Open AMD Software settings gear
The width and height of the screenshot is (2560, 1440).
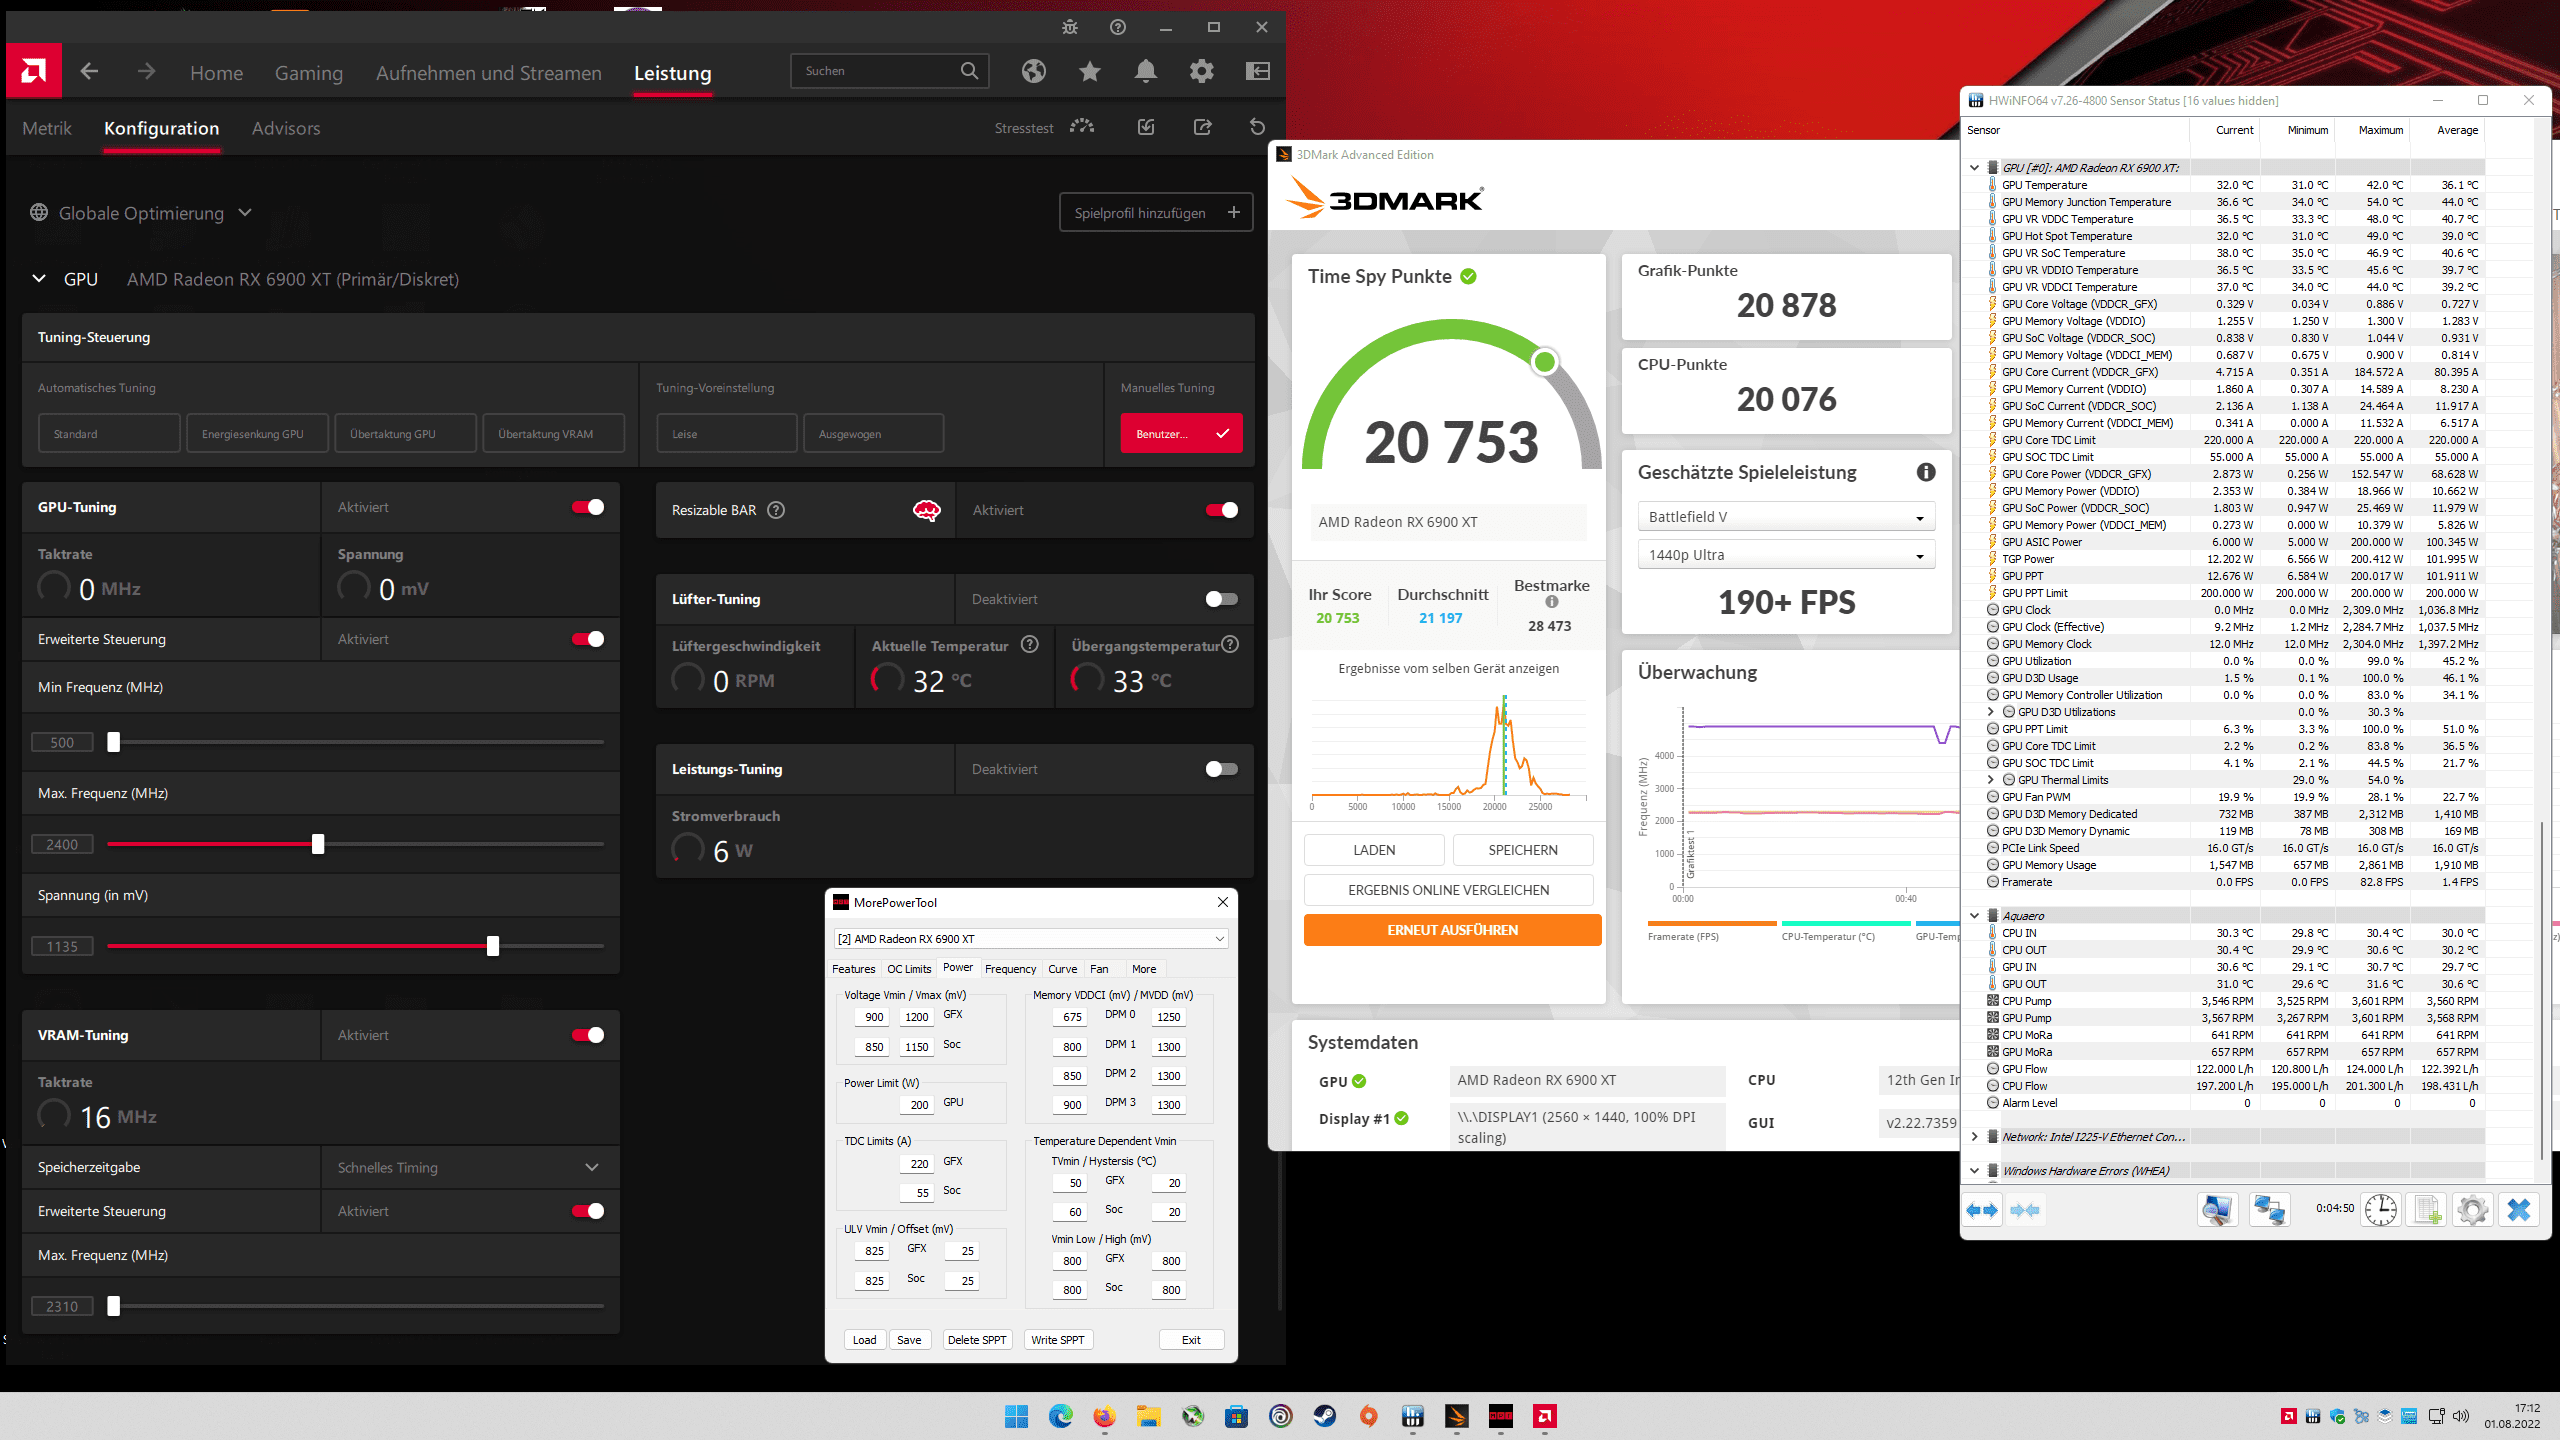[x=1201, y=71]
